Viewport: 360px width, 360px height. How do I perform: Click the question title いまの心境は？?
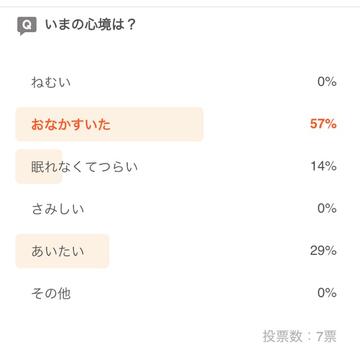click(x=90, y=25)
